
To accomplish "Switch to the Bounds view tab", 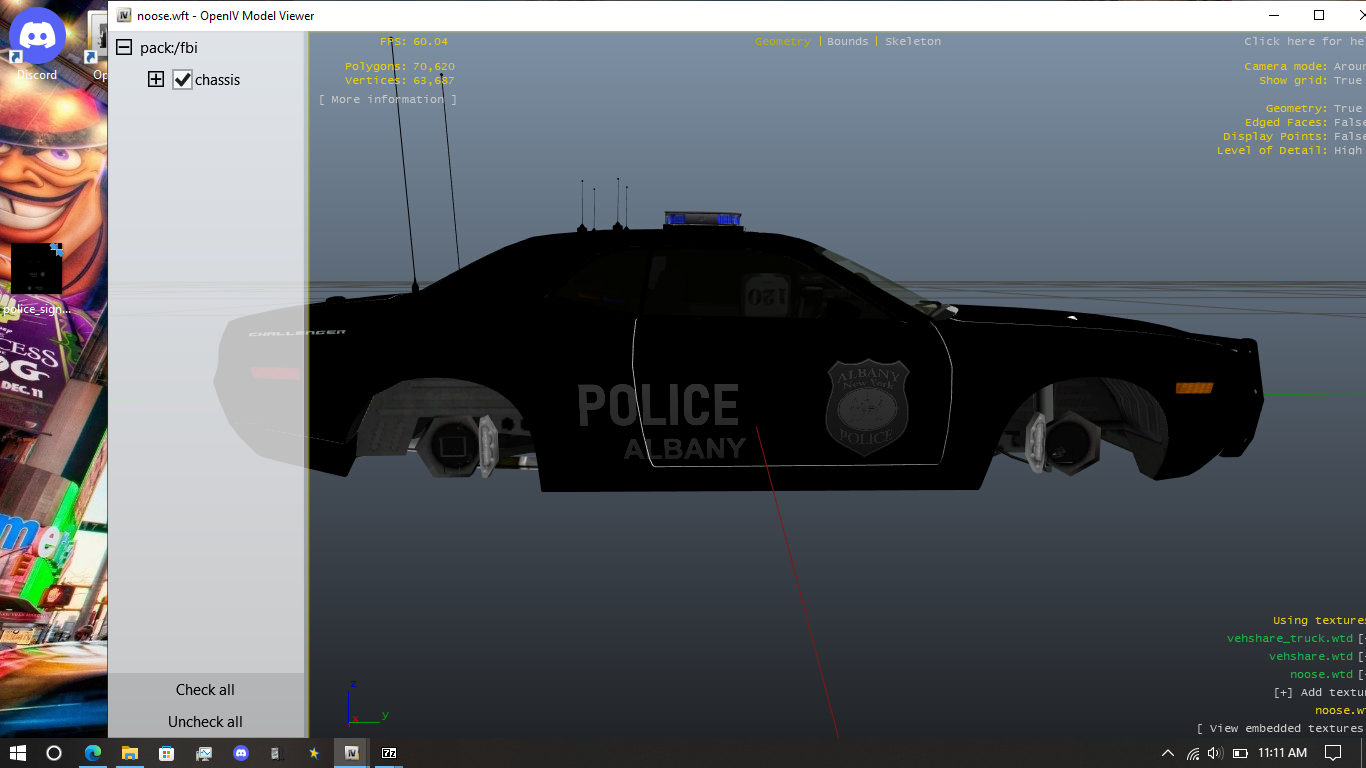I will (848, 42).
